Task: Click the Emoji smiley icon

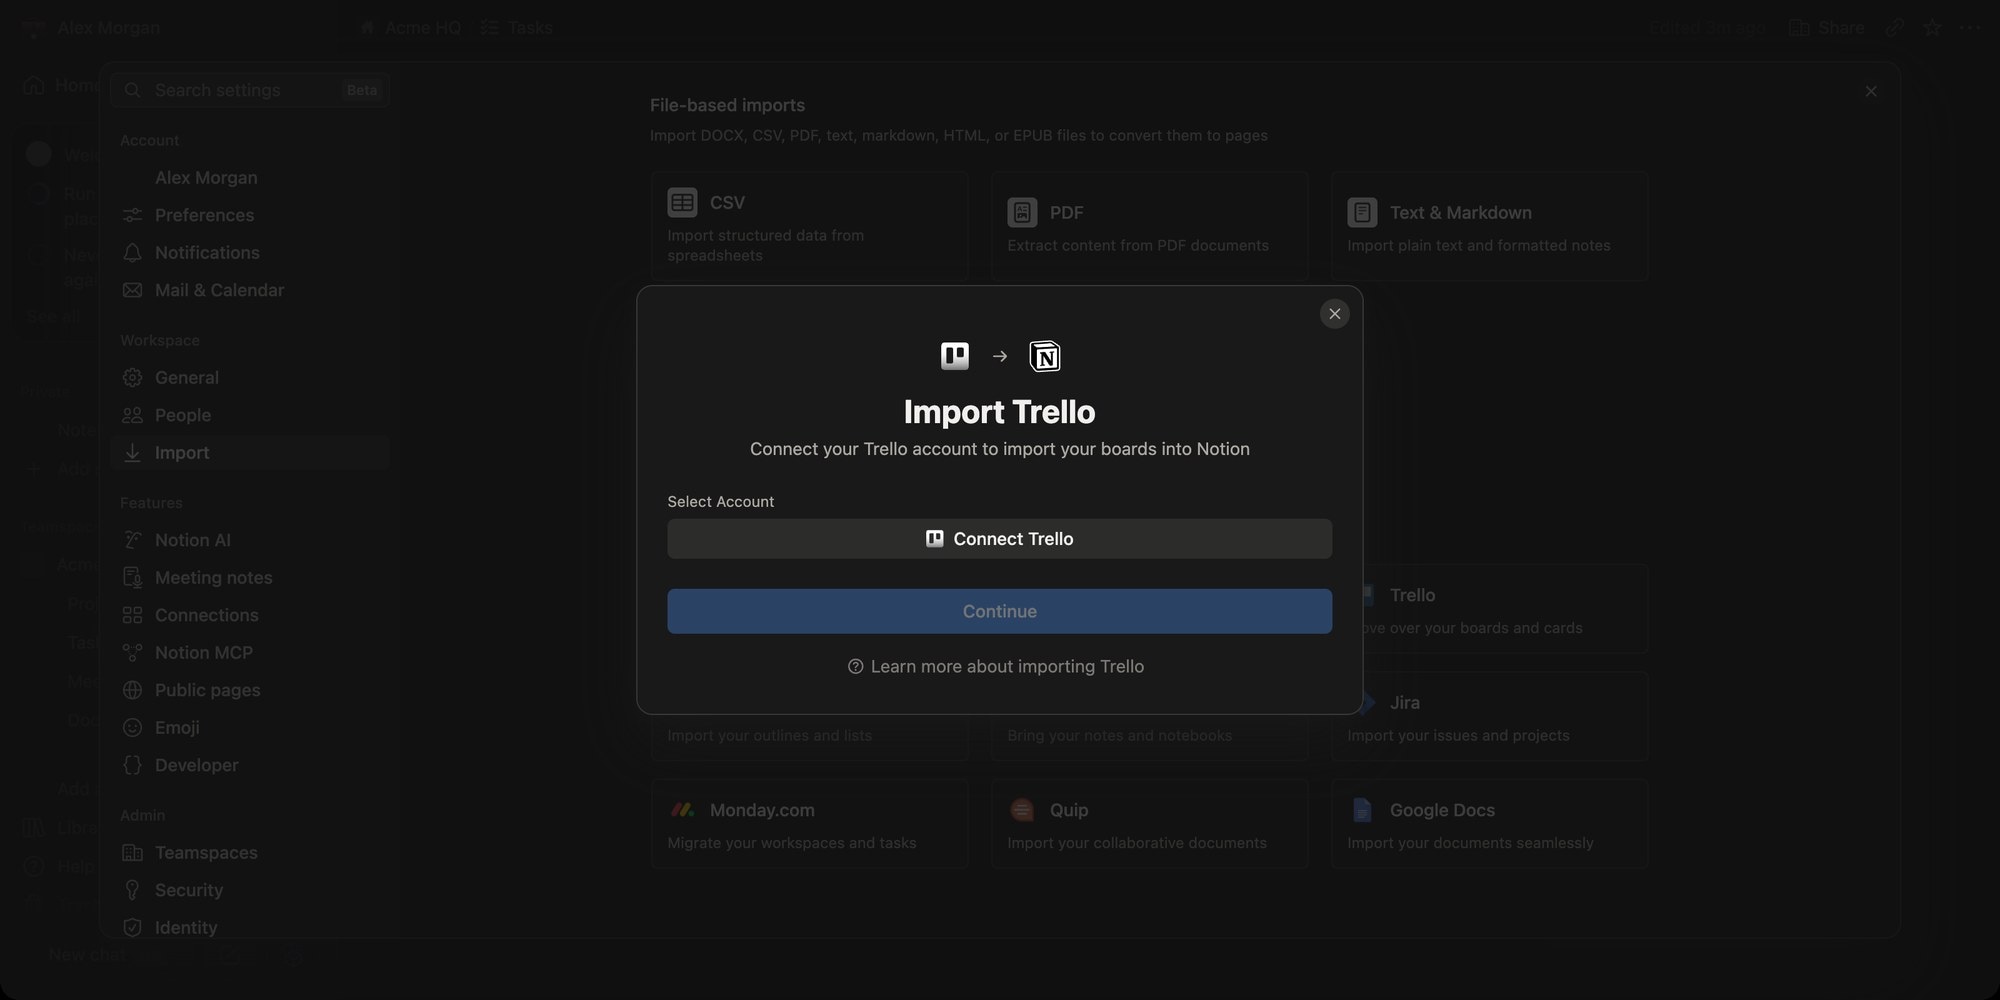Action: pyautogui.click(x=132, y=728)
